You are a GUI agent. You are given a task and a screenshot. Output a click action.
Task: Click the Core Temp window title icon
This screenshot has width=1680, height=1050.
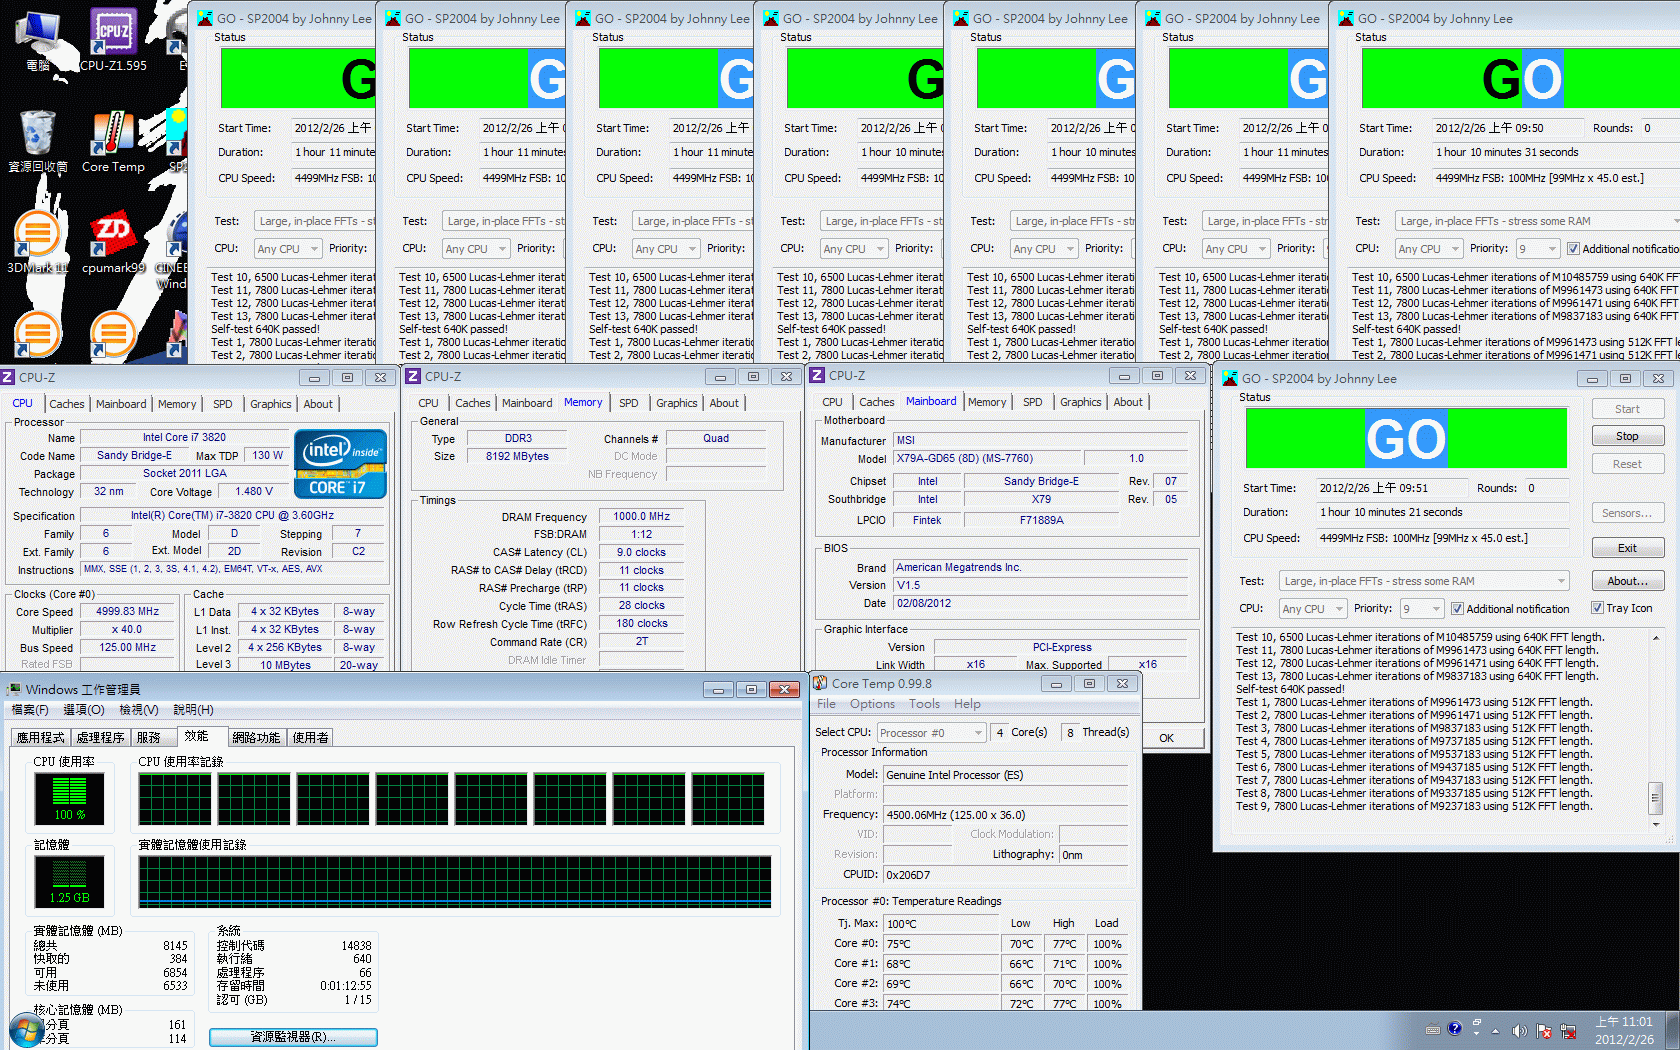[x=820, y=683]
